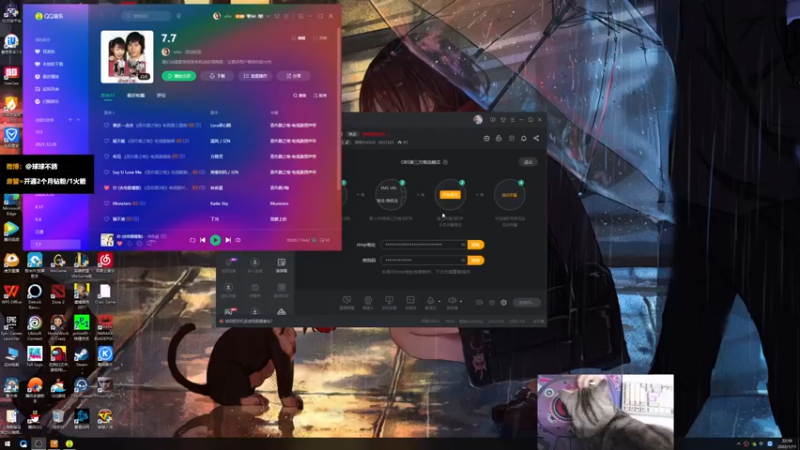The width and height of the screenshot is (800, 450).
Task: Open recently played item in sidebar
Action: [x=47, y=77]
